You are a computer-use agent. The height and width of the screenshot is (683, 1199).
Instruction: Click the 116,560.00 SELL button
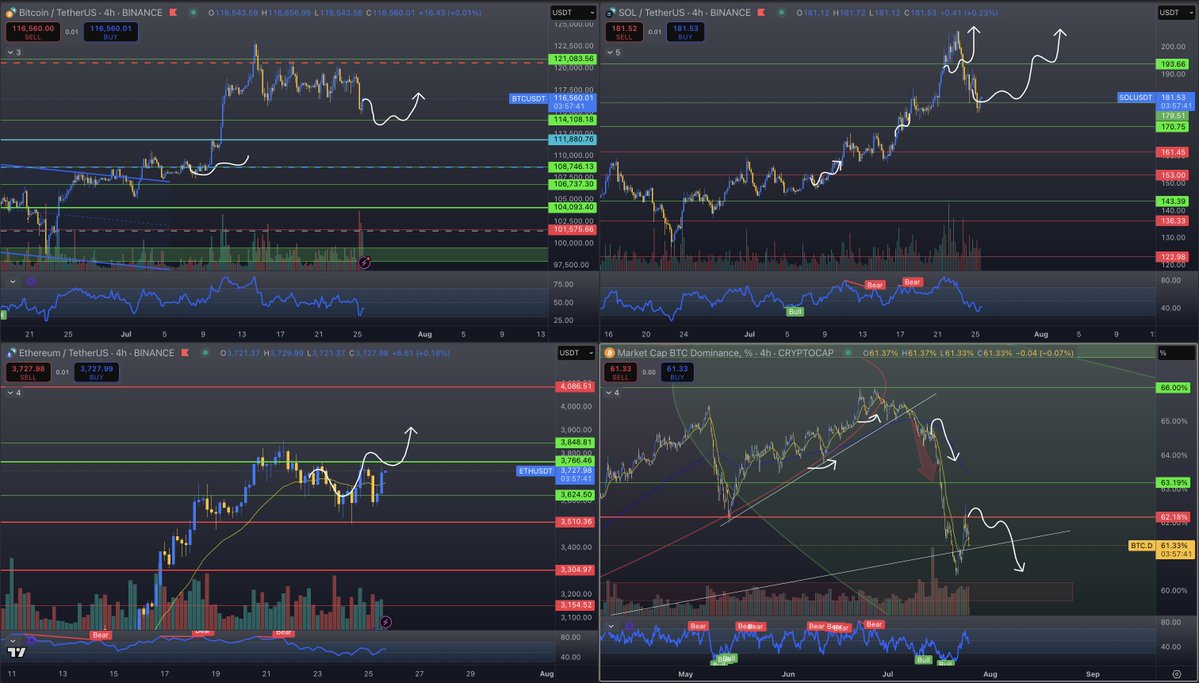33,32
